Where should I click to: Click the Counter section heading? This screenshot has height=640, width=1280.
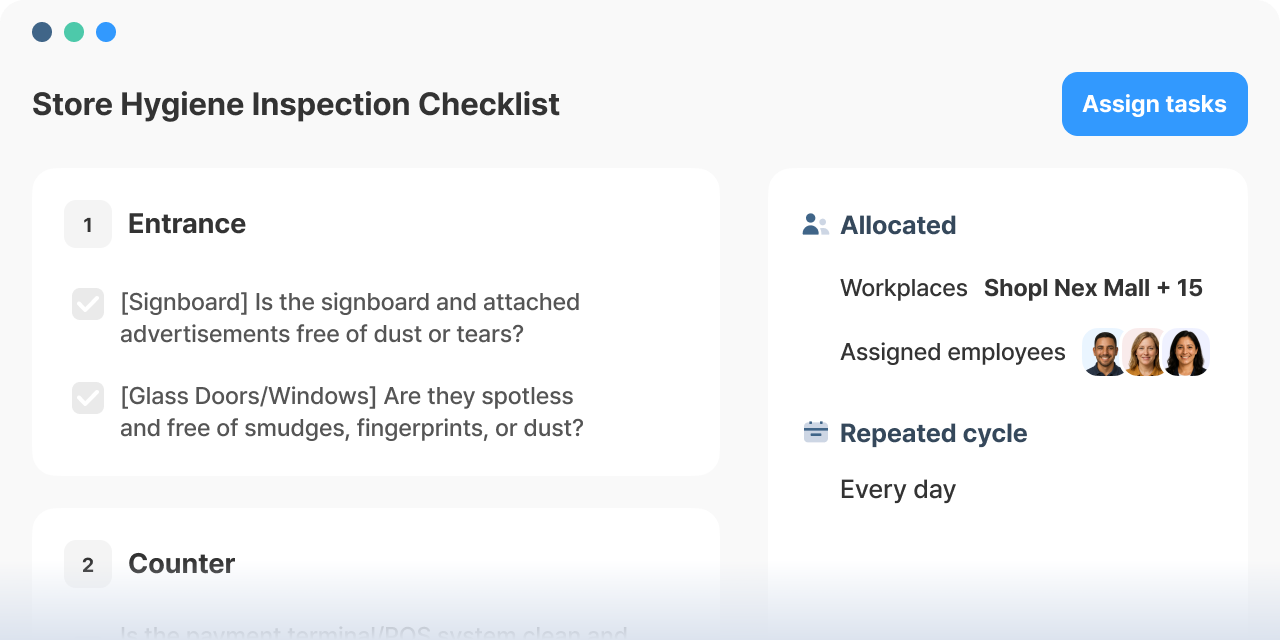coord(182,564)
